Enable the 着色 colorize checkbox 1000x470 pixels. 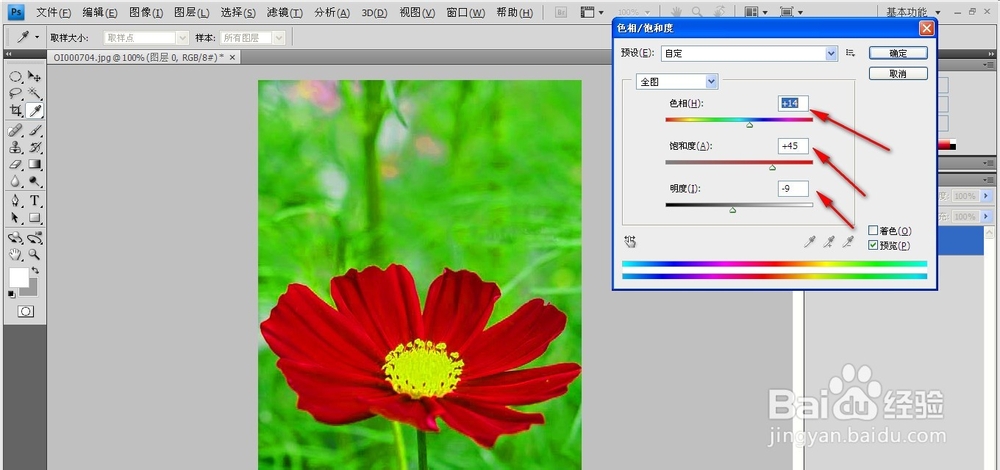(873, 230)
